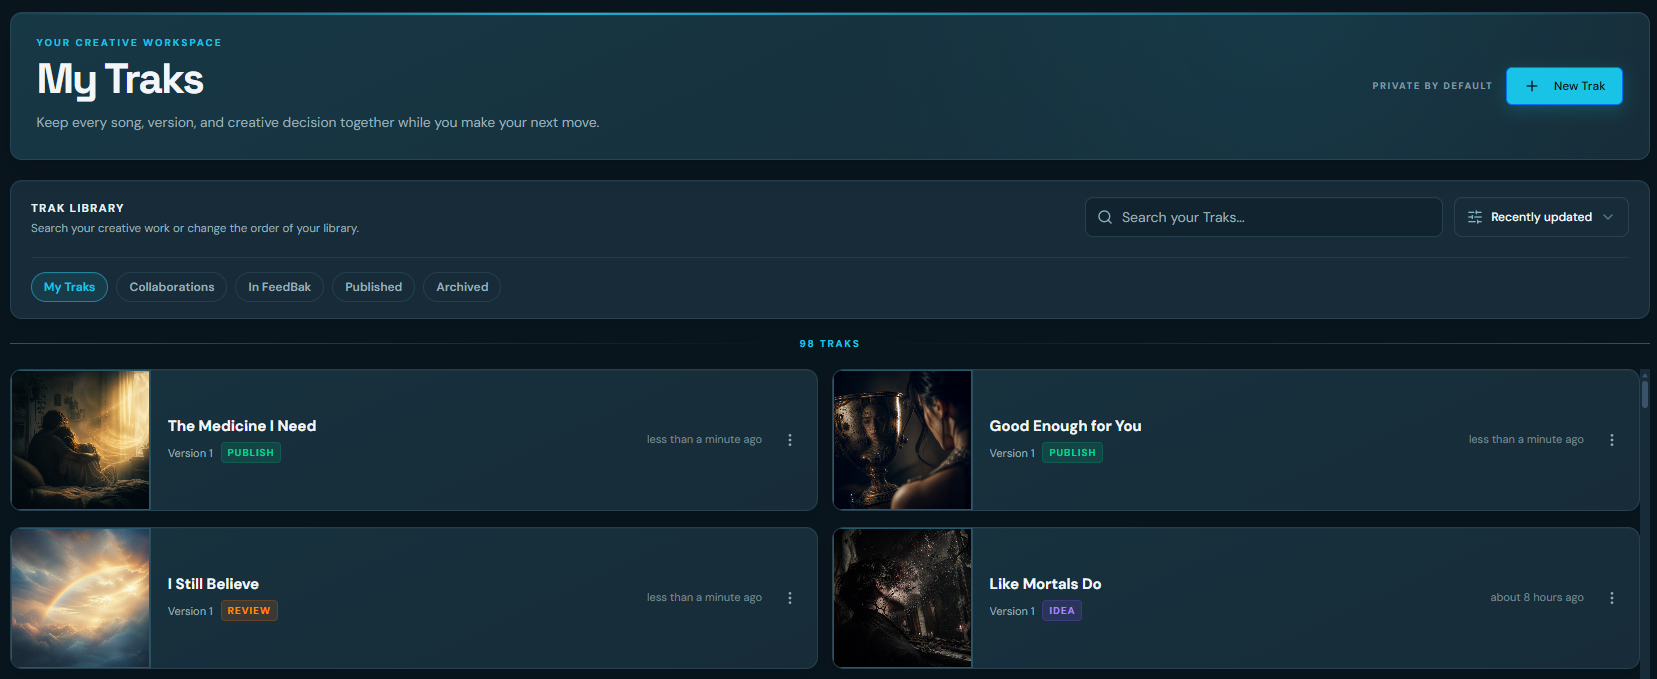Open the Good Enough for You title
Viewport: 1657px width, 679px height.
pos(1065,426)
